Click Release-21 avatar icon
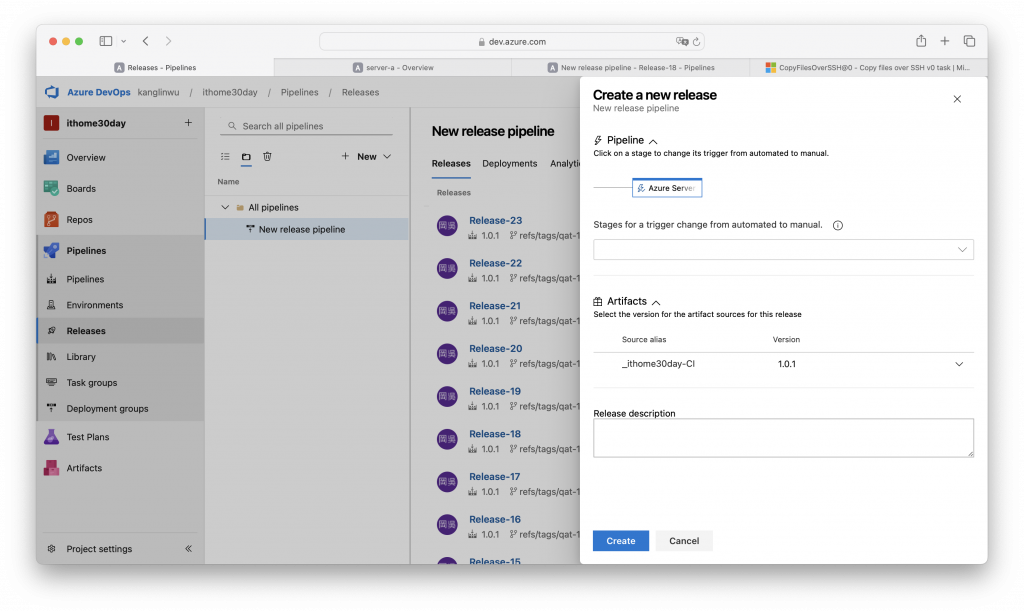 point(447,311)
